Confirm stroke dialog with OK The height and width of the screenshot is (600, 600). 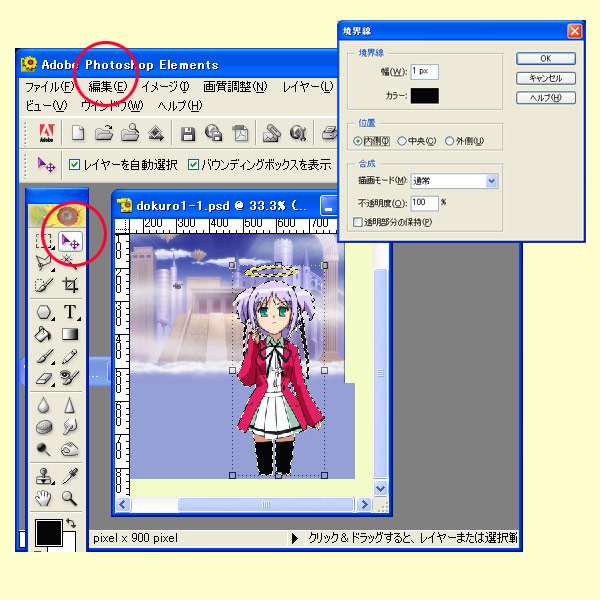[546, 59]
